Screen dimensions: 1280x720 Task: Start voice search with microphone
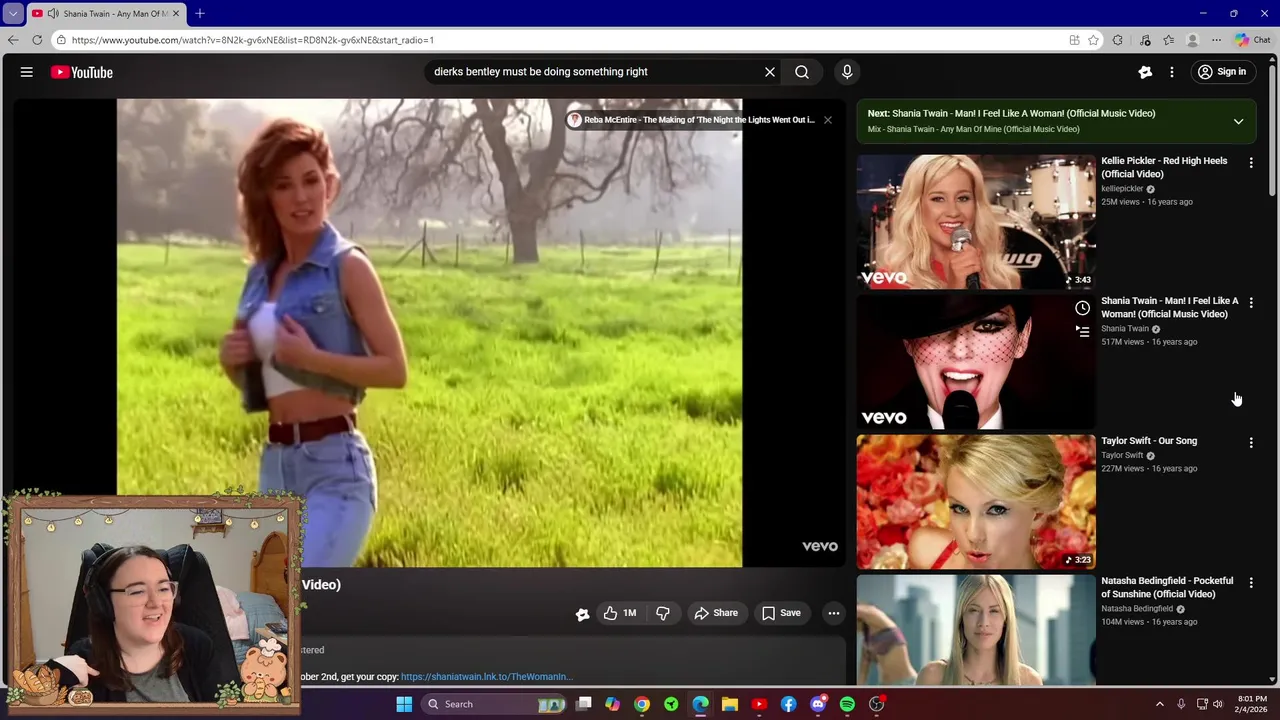click(847, 72)
